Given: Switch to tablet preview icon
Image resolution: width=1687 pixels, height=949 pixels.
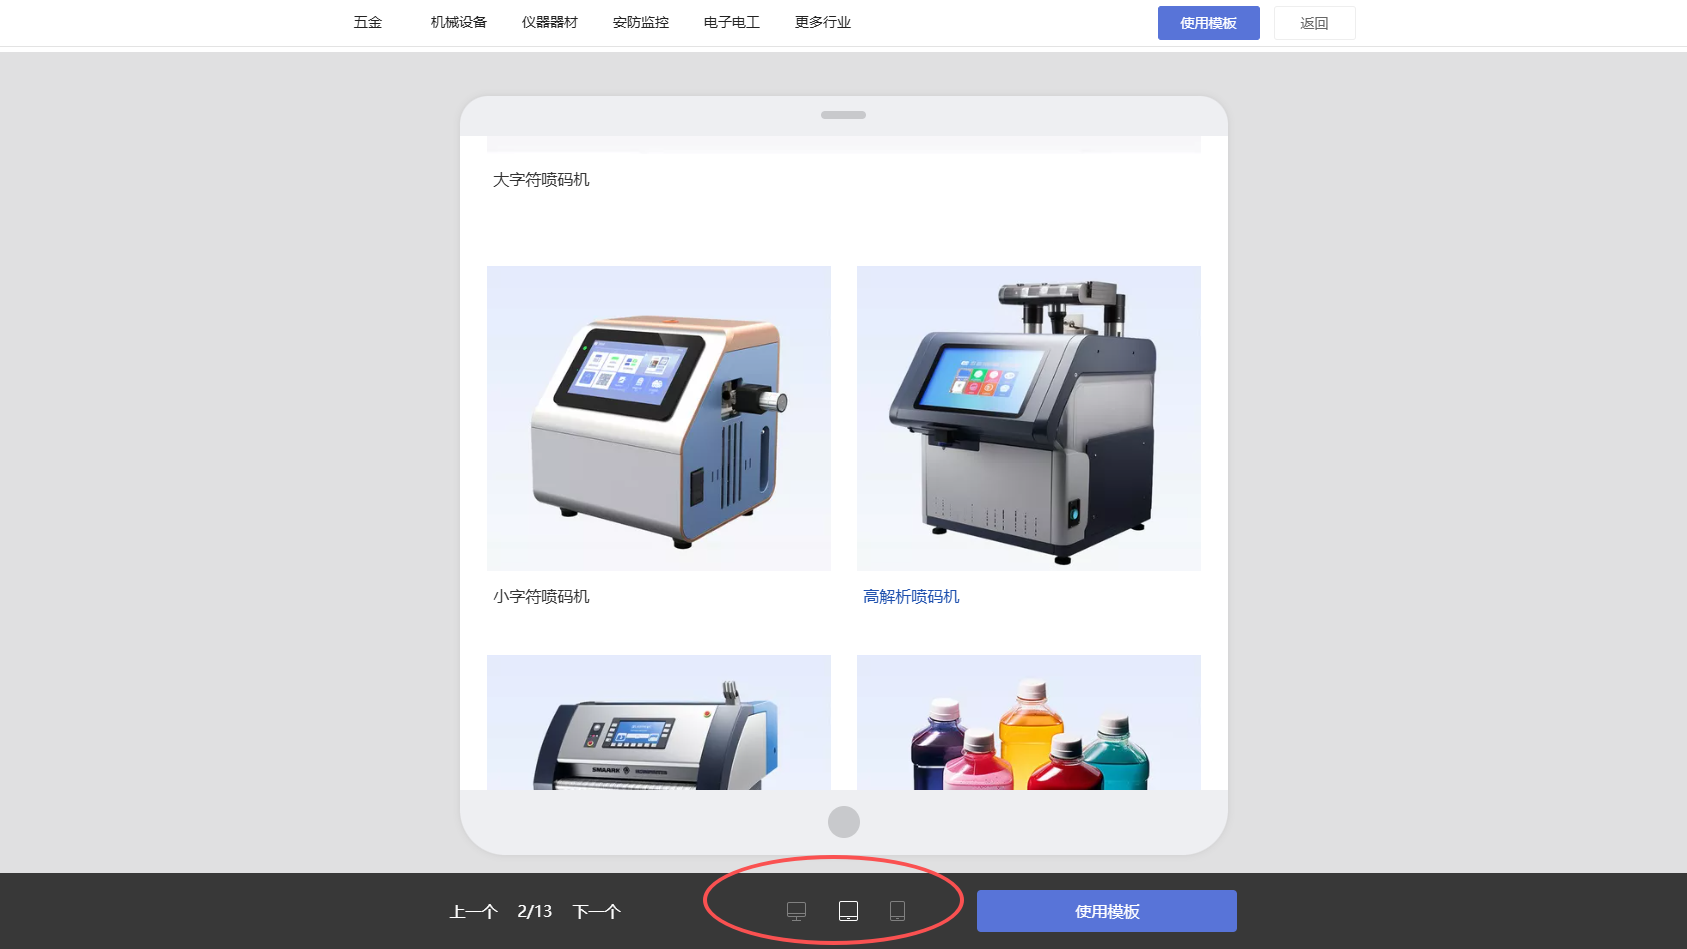Looking at the screenshot, I should tap(848, 911).
